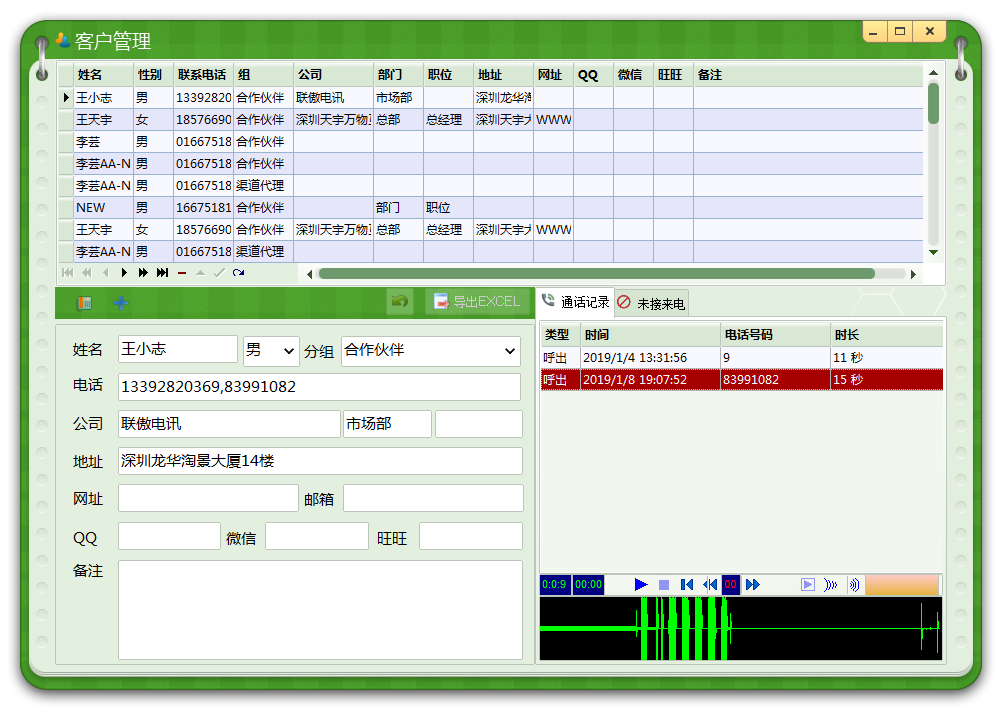Click the audio waveform display
This screenshot has width=1002, height=720.
pos(741,629)
